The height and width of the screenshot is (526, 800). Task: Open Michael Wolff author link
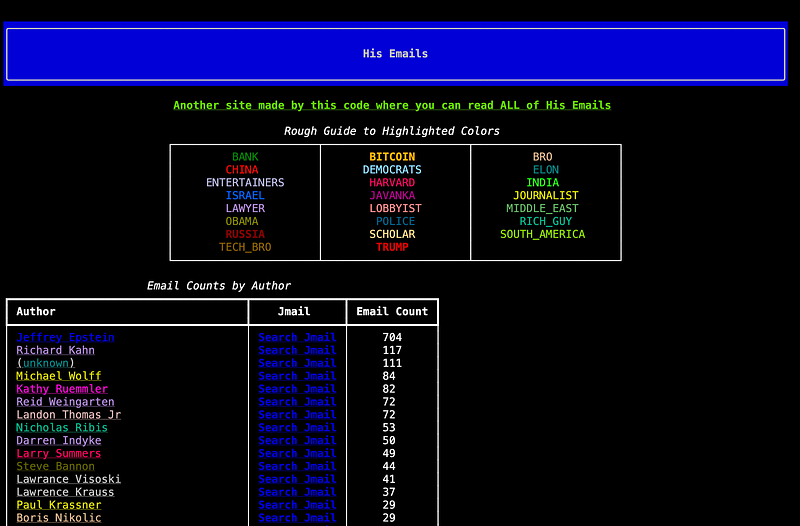pyautogui.click(x=59, y=375)
